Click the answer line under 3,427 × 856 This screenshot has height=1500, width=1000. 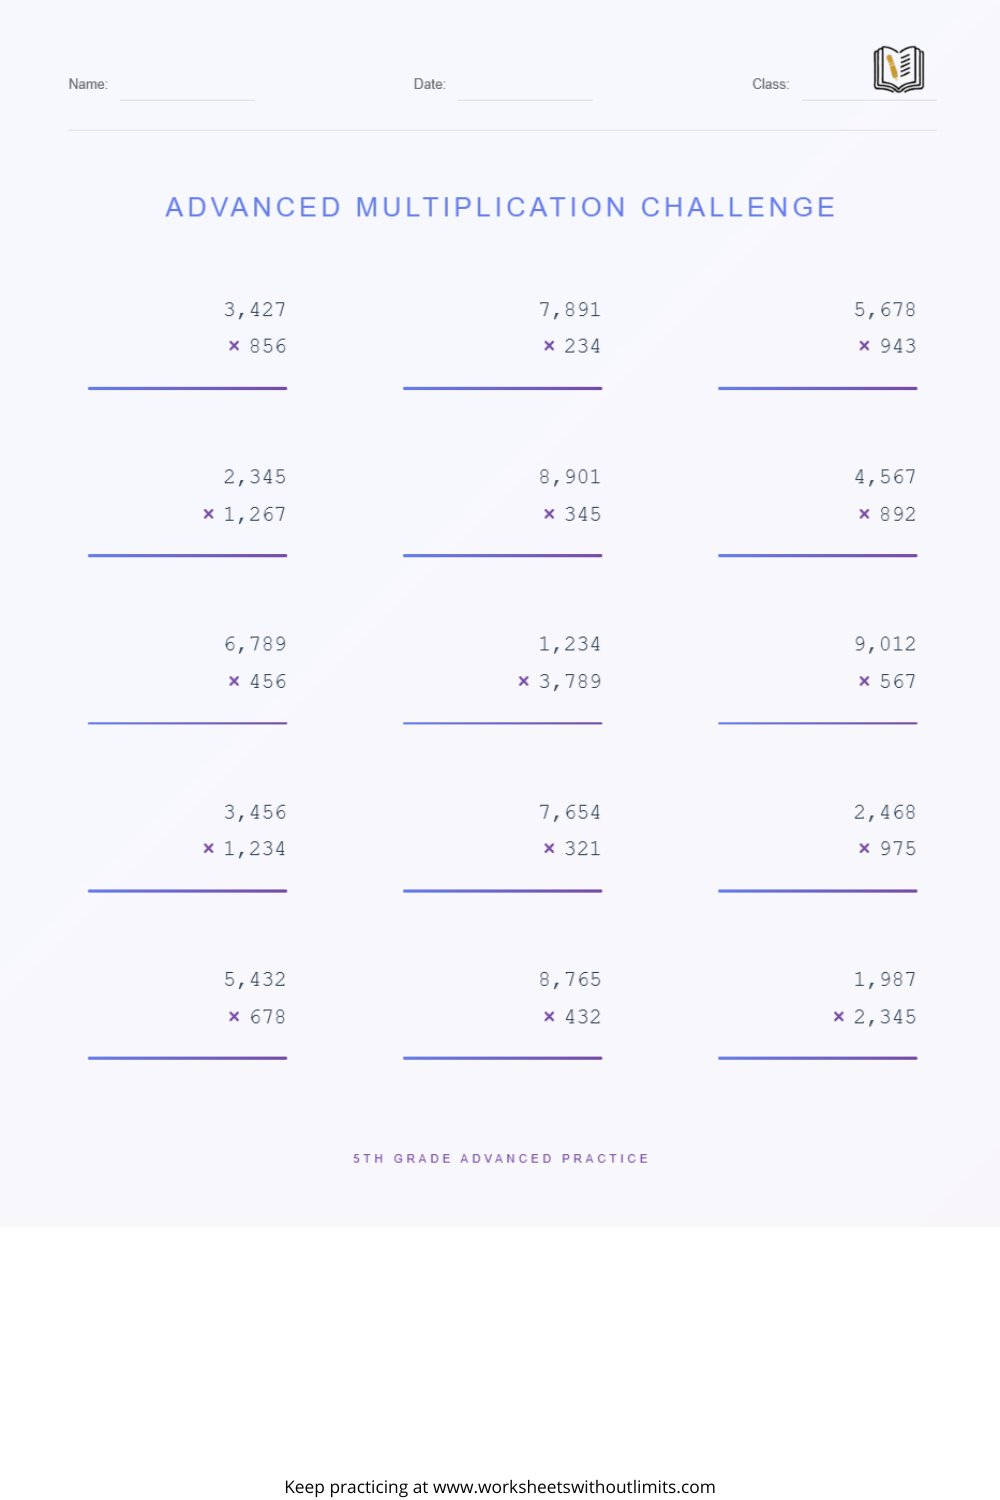[x=187, y=388]
